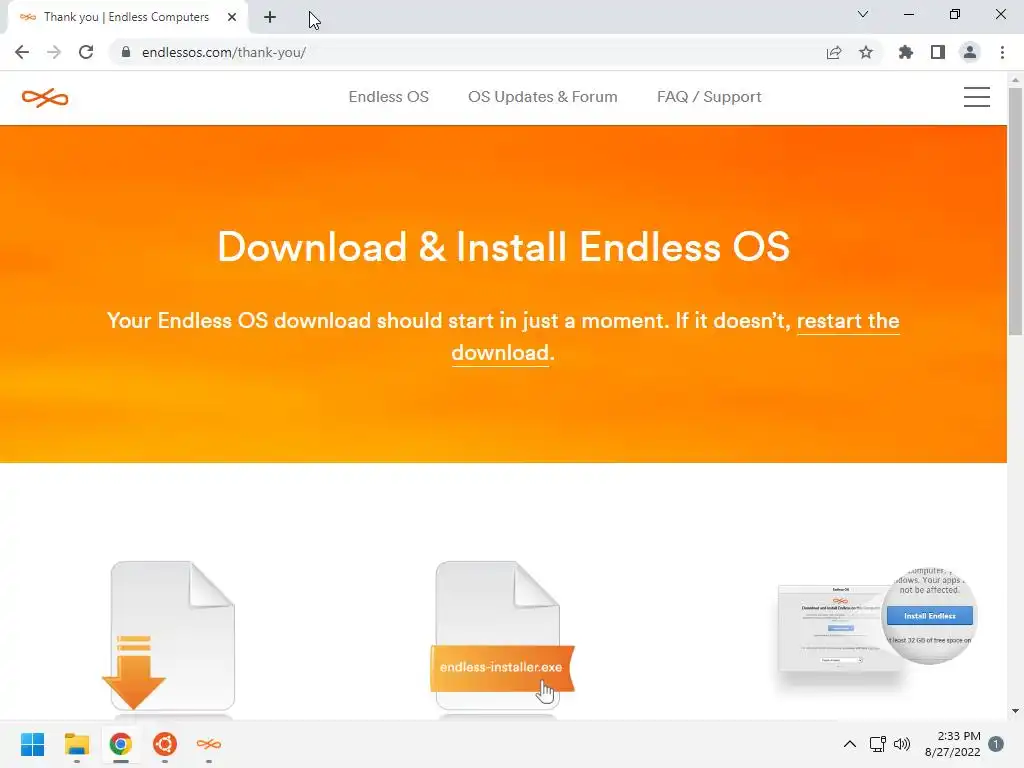
Task: Click the browser forward arrow
Action: [54, 52]
